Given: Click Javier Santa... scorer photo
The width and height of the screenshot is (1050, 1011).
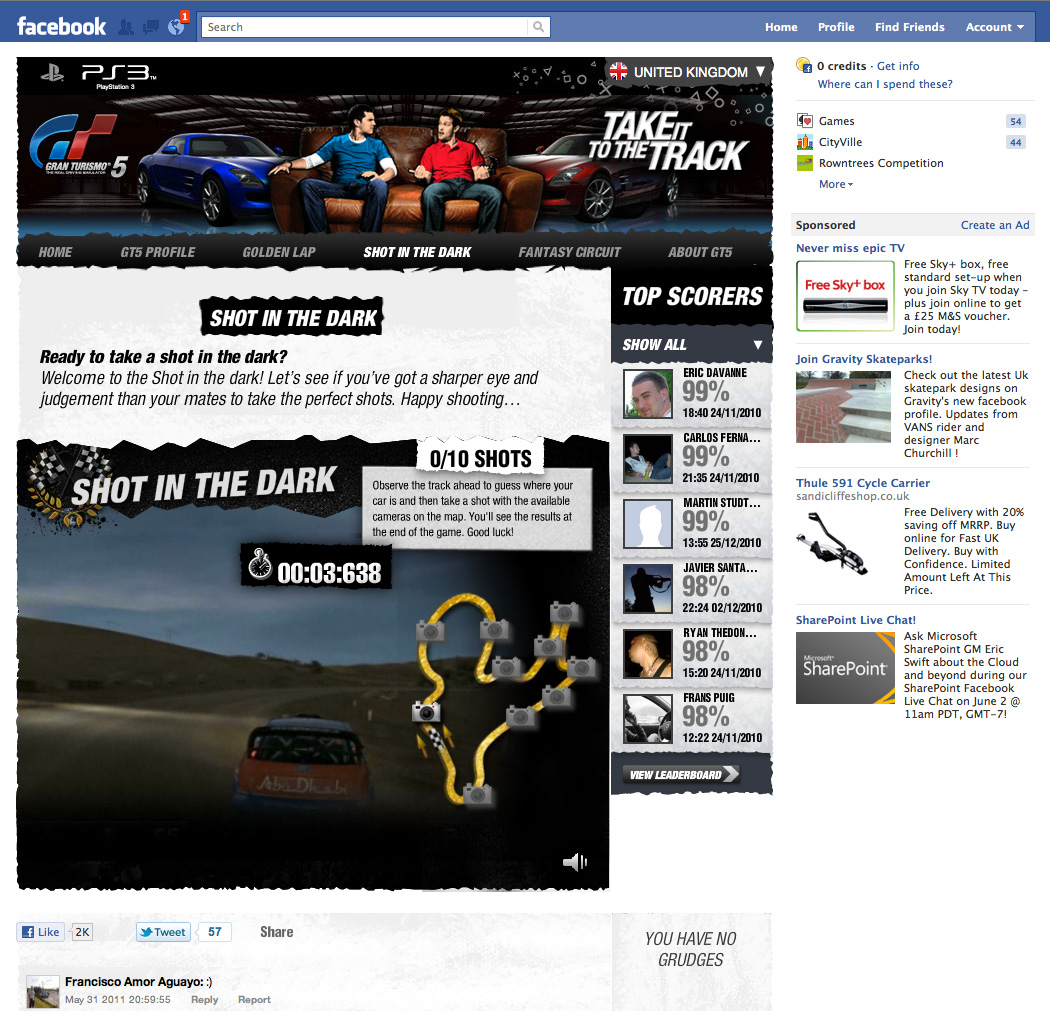Looking at the screenshot, I should (648, 589).
